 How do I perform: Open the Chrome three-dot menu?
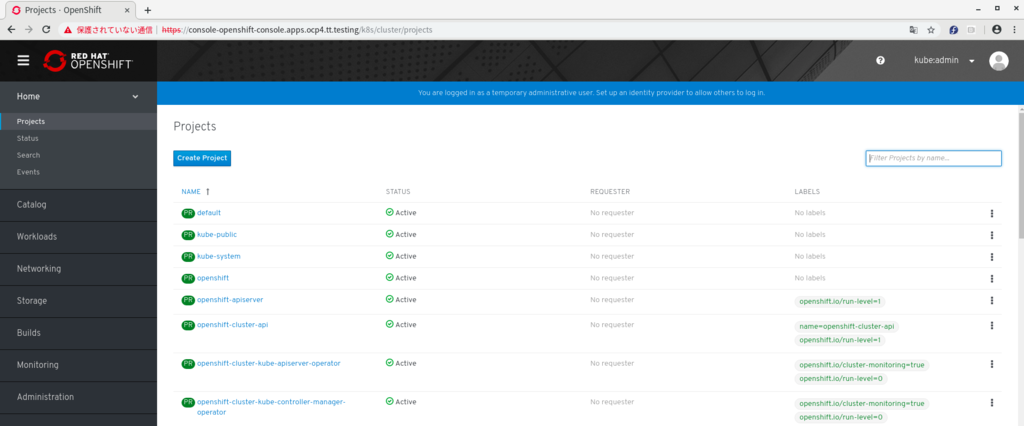(1014, 29)
